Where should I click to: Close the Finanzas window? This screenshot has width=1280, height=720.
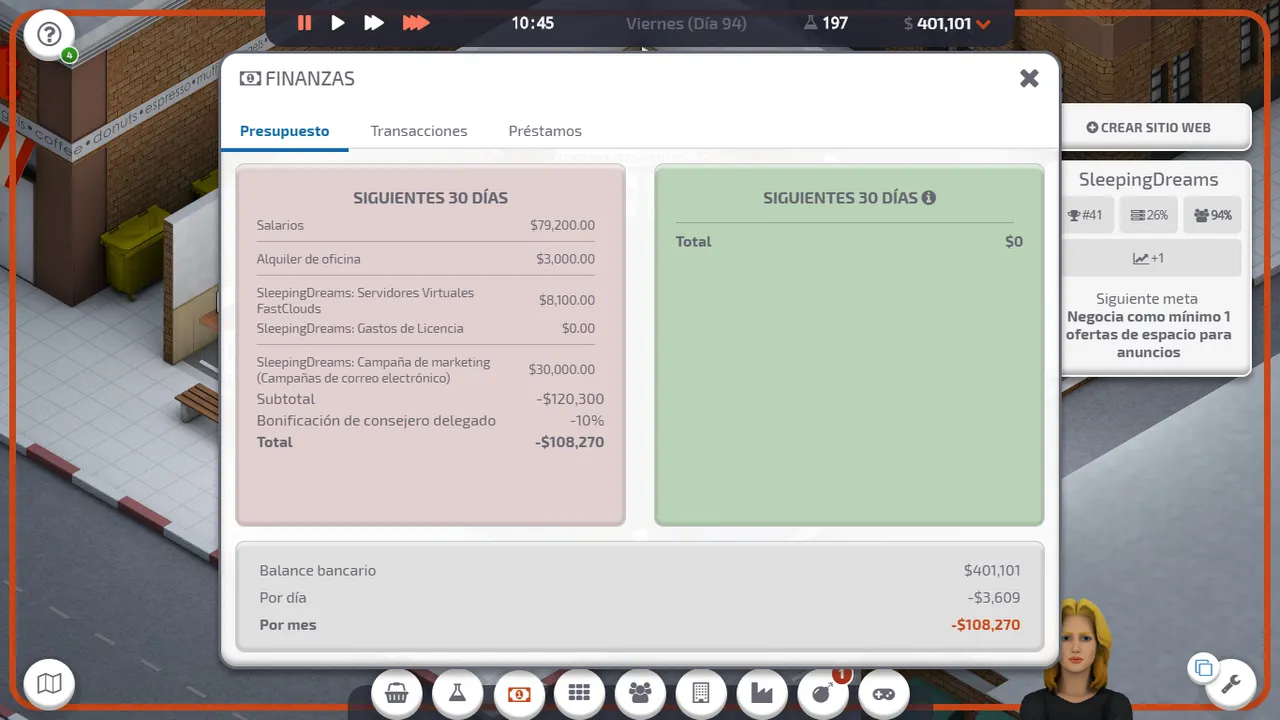tap(1029, 78)
